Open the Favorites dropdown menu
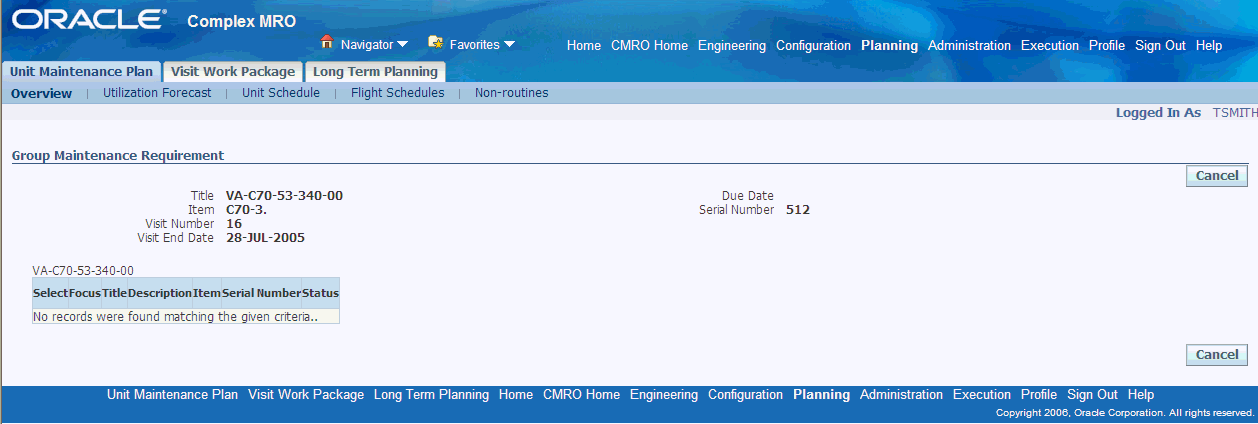Viewport: 1258px width, 424px height. (x=482, y=45)
